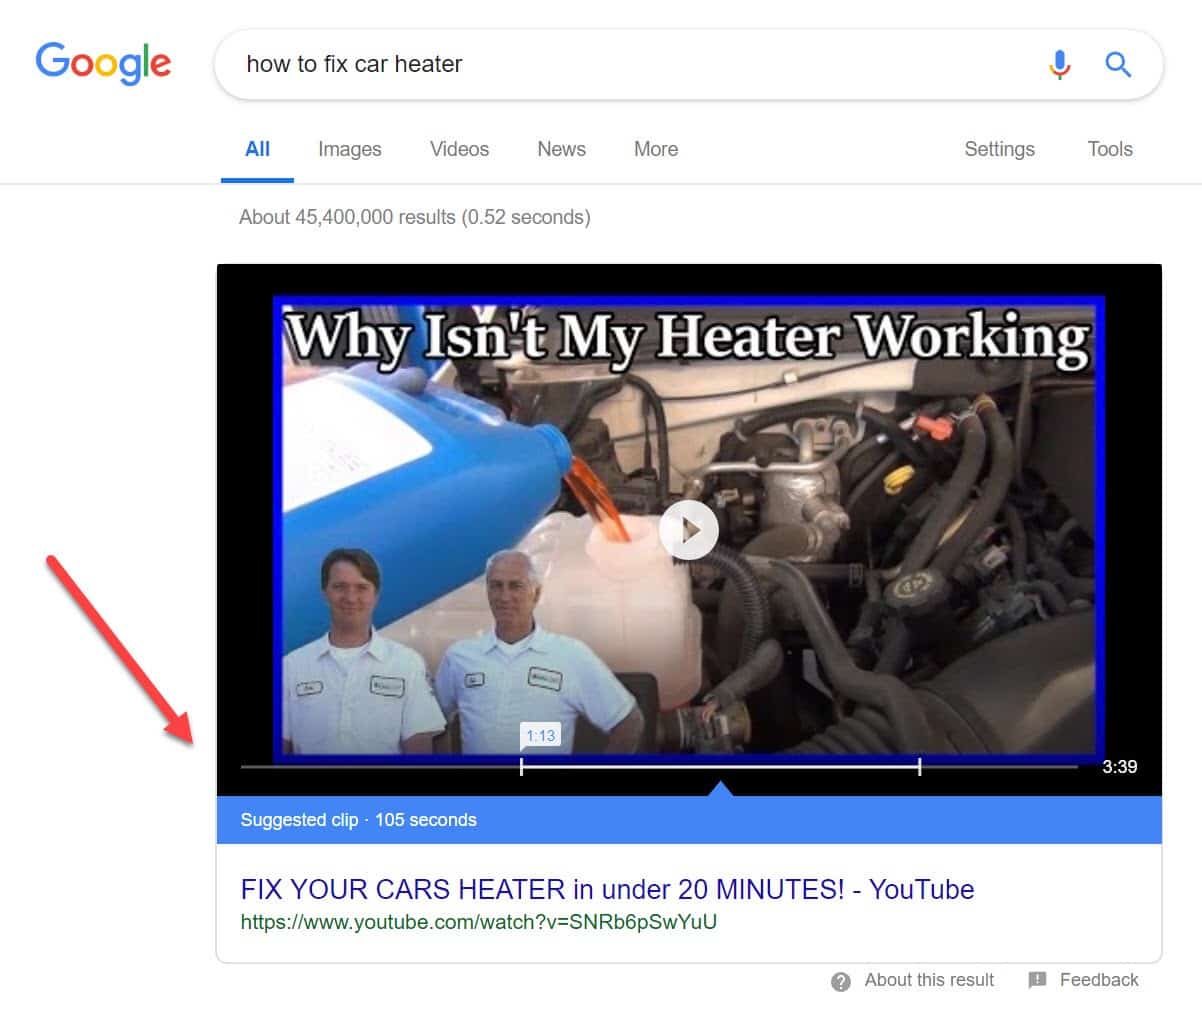Open search Tools

point(1110,149)
